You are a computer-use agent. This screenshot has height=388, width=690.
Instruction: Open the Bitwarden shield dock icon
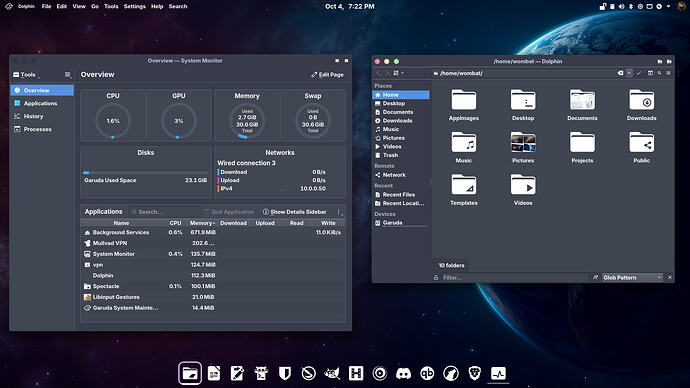click(x=285, y=373)
